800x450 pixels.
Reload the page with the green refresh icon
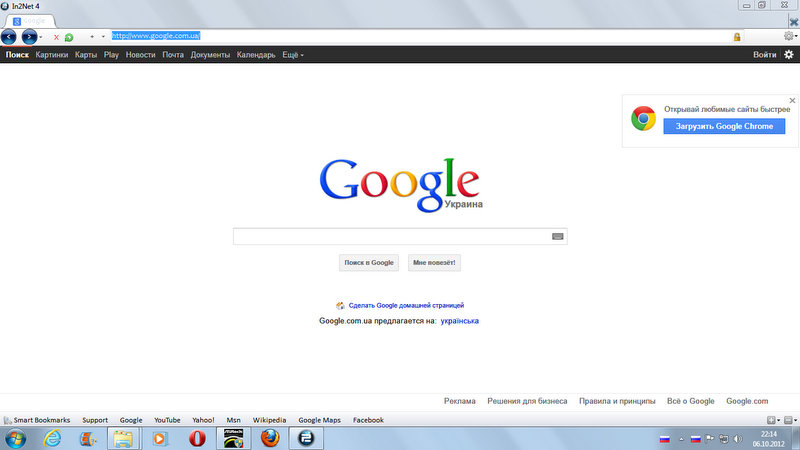tap(69, 37)
